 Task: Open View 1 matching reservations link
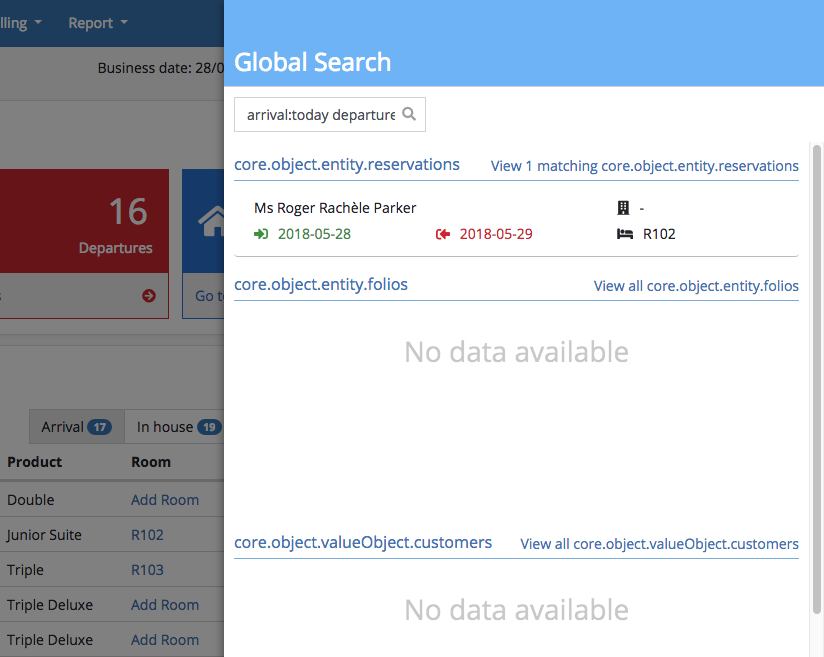(x=644, y=166)
